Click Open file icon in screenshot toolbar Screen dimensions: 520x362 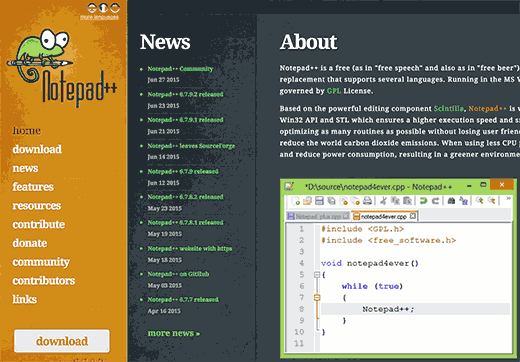pos(307,201)
